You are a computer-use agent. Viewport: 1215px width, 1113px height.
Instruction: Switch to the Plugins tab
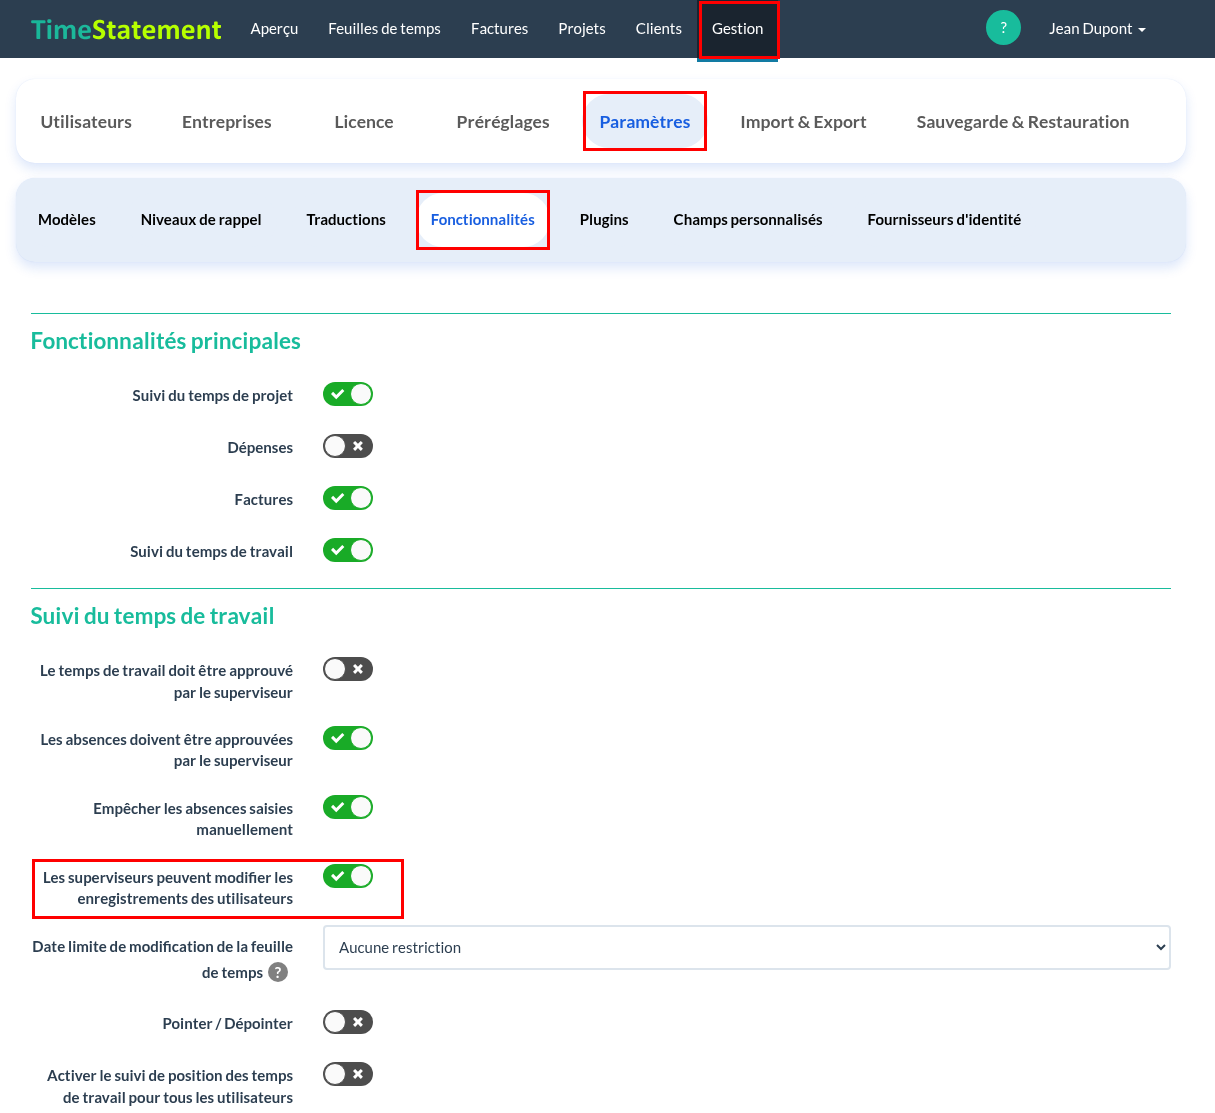tap(604, 220)
